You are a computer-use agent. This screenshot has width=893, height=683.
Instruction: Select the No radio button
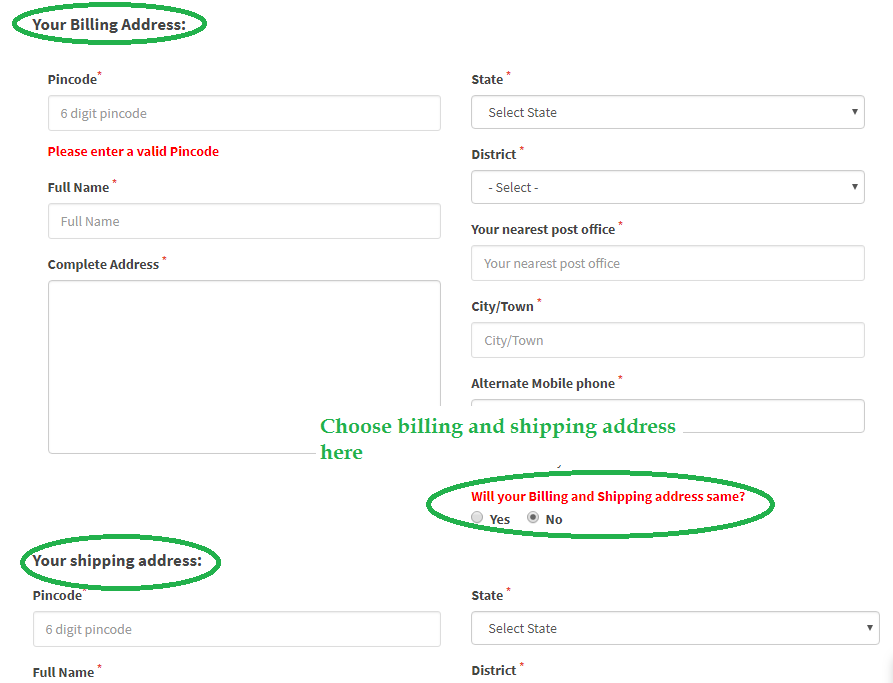(x=533, y=518)
